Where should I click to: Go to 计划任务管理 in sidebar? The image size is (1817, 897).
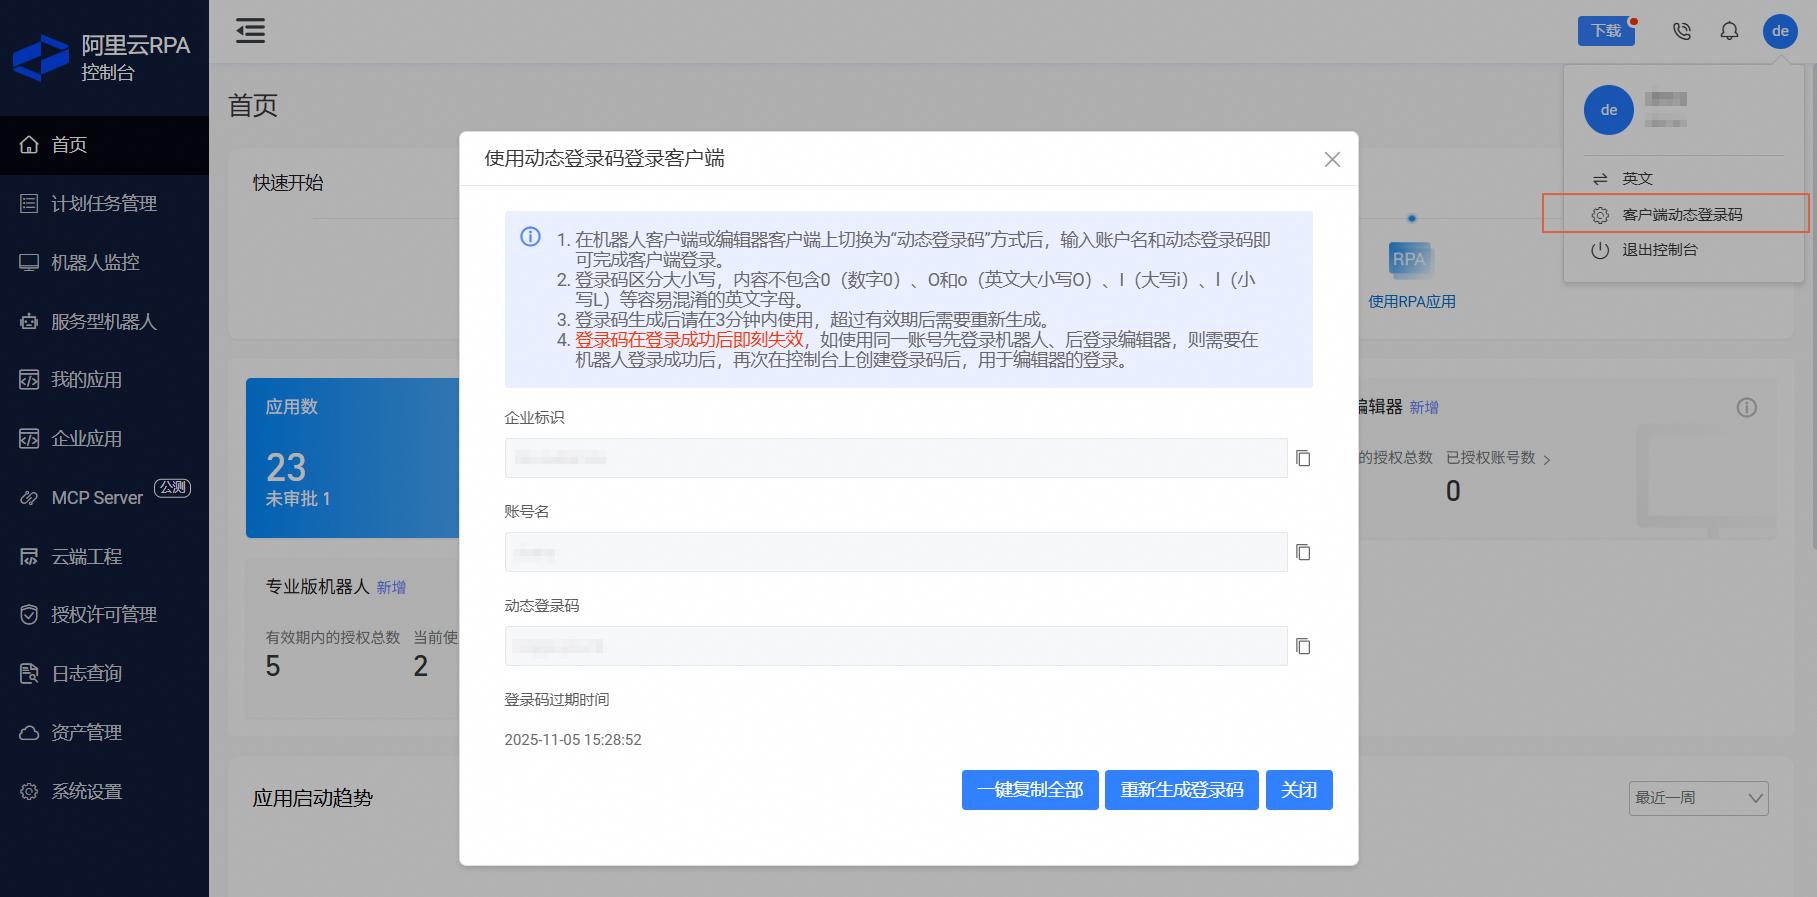pyautogui.click(x=104, y=204)
